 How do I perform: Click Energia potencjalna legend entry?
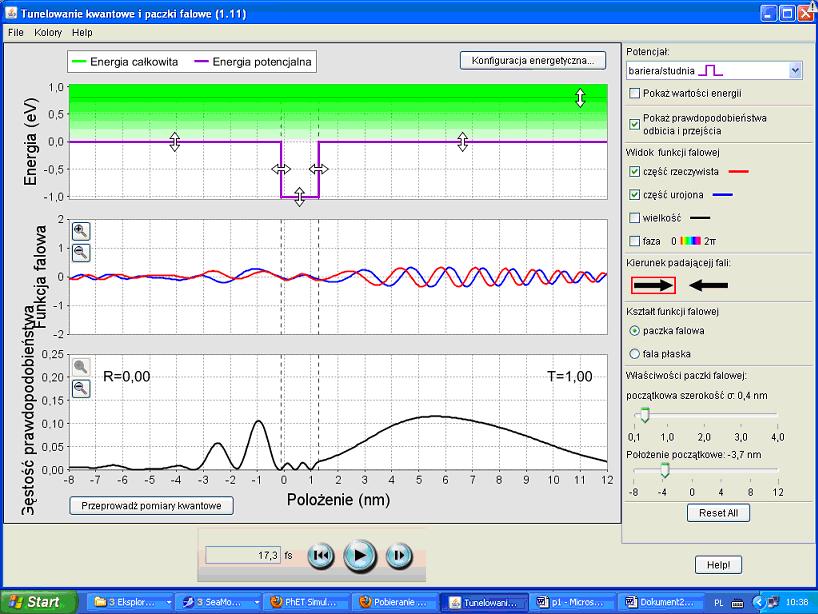(x=253, y=62)
